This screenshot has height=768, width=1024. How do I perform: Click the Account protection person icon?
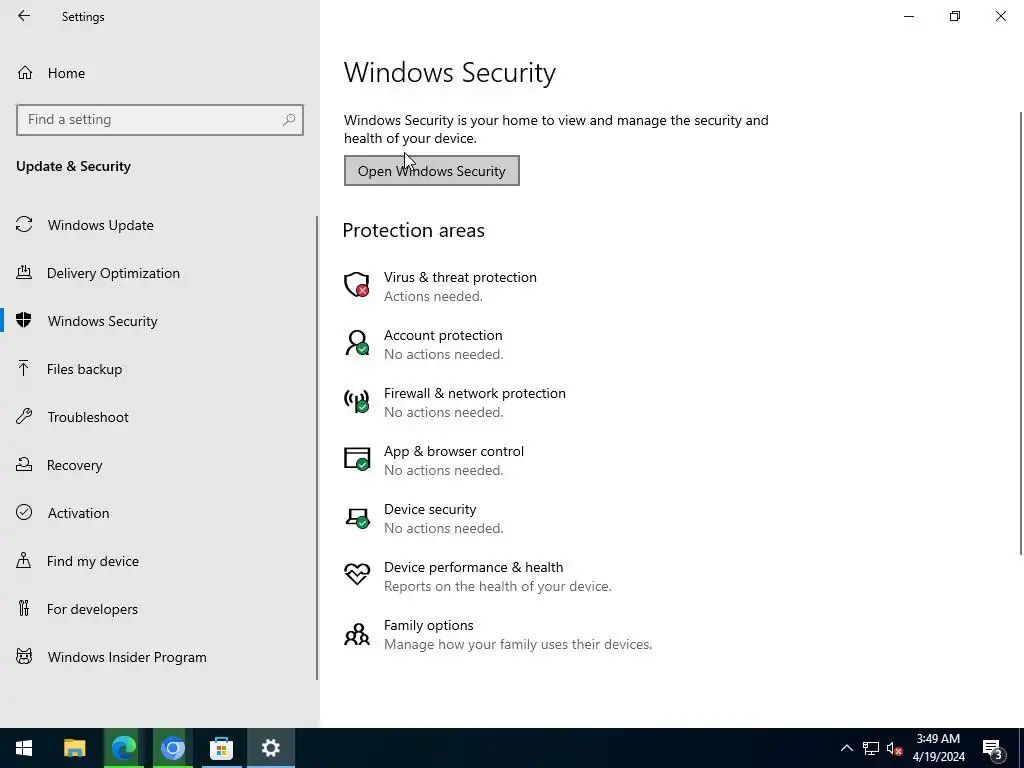(x=357, y=343)
